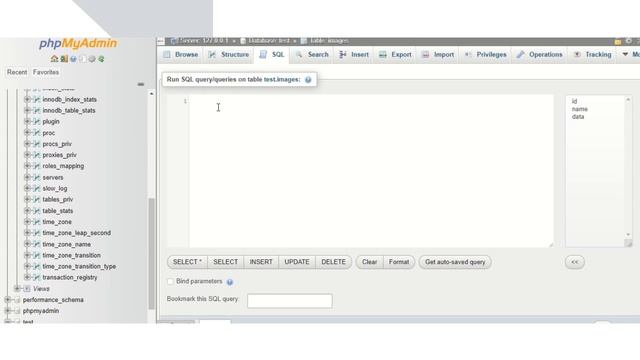Expand the Views node in tree
Image resolution: width=640 pixels, height=360 pixels.
pos(17,289)
